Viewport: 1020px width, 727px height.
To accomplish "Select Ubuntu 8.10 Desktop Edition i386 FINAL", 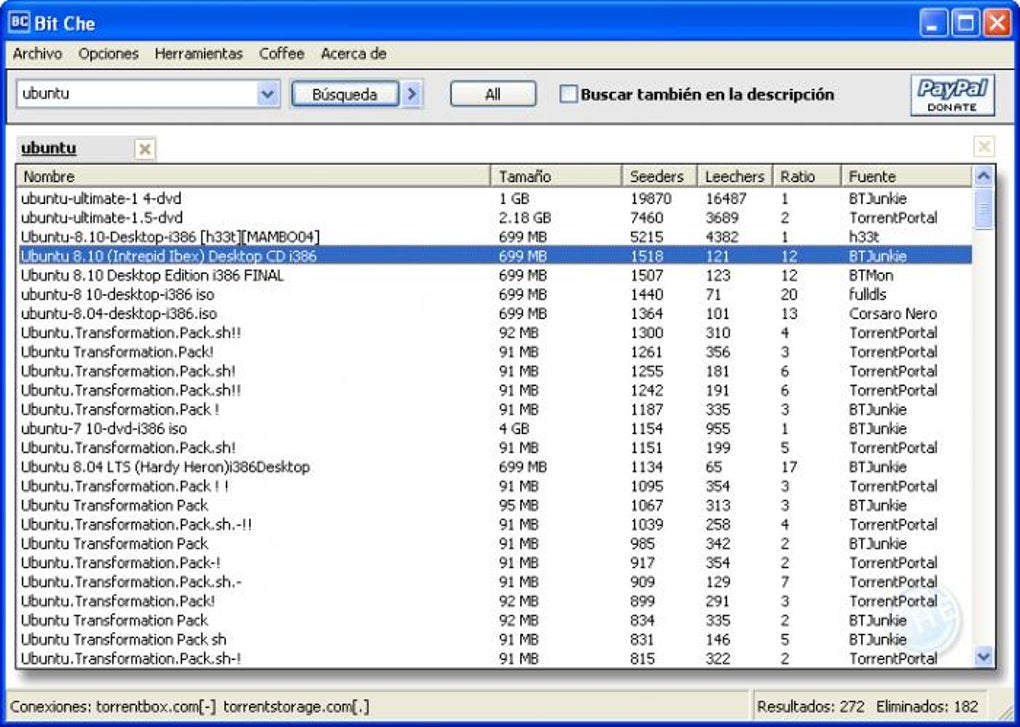I will (495, 275).
